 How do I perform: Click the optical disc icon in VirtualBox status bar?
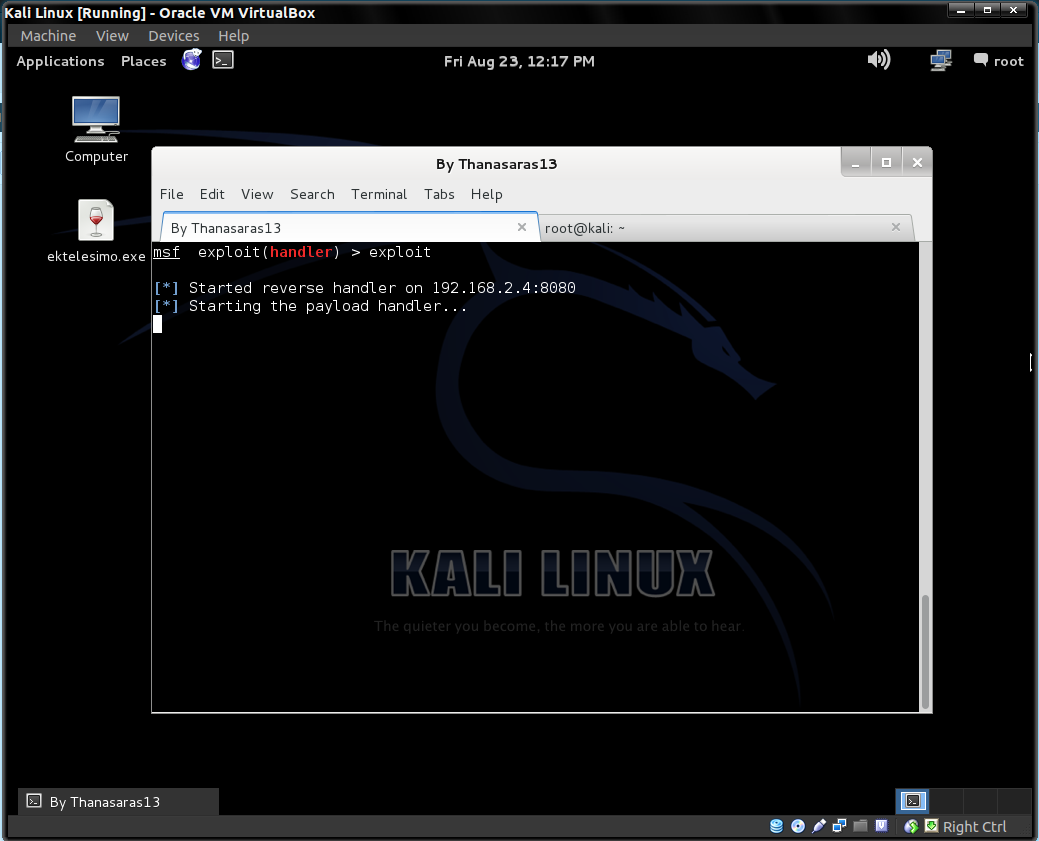click(x=797, y=826)
